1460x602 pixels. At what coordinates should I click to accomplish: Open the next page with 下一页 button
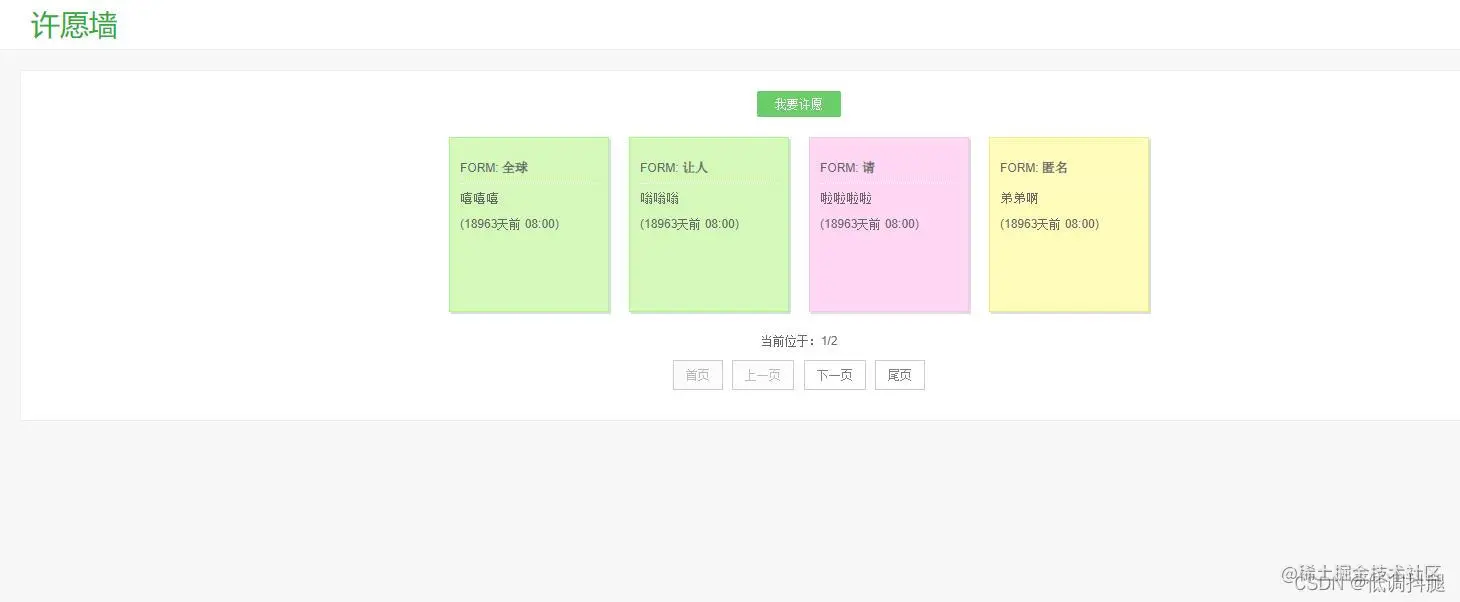pyautogui.click(x=834, y=374)
